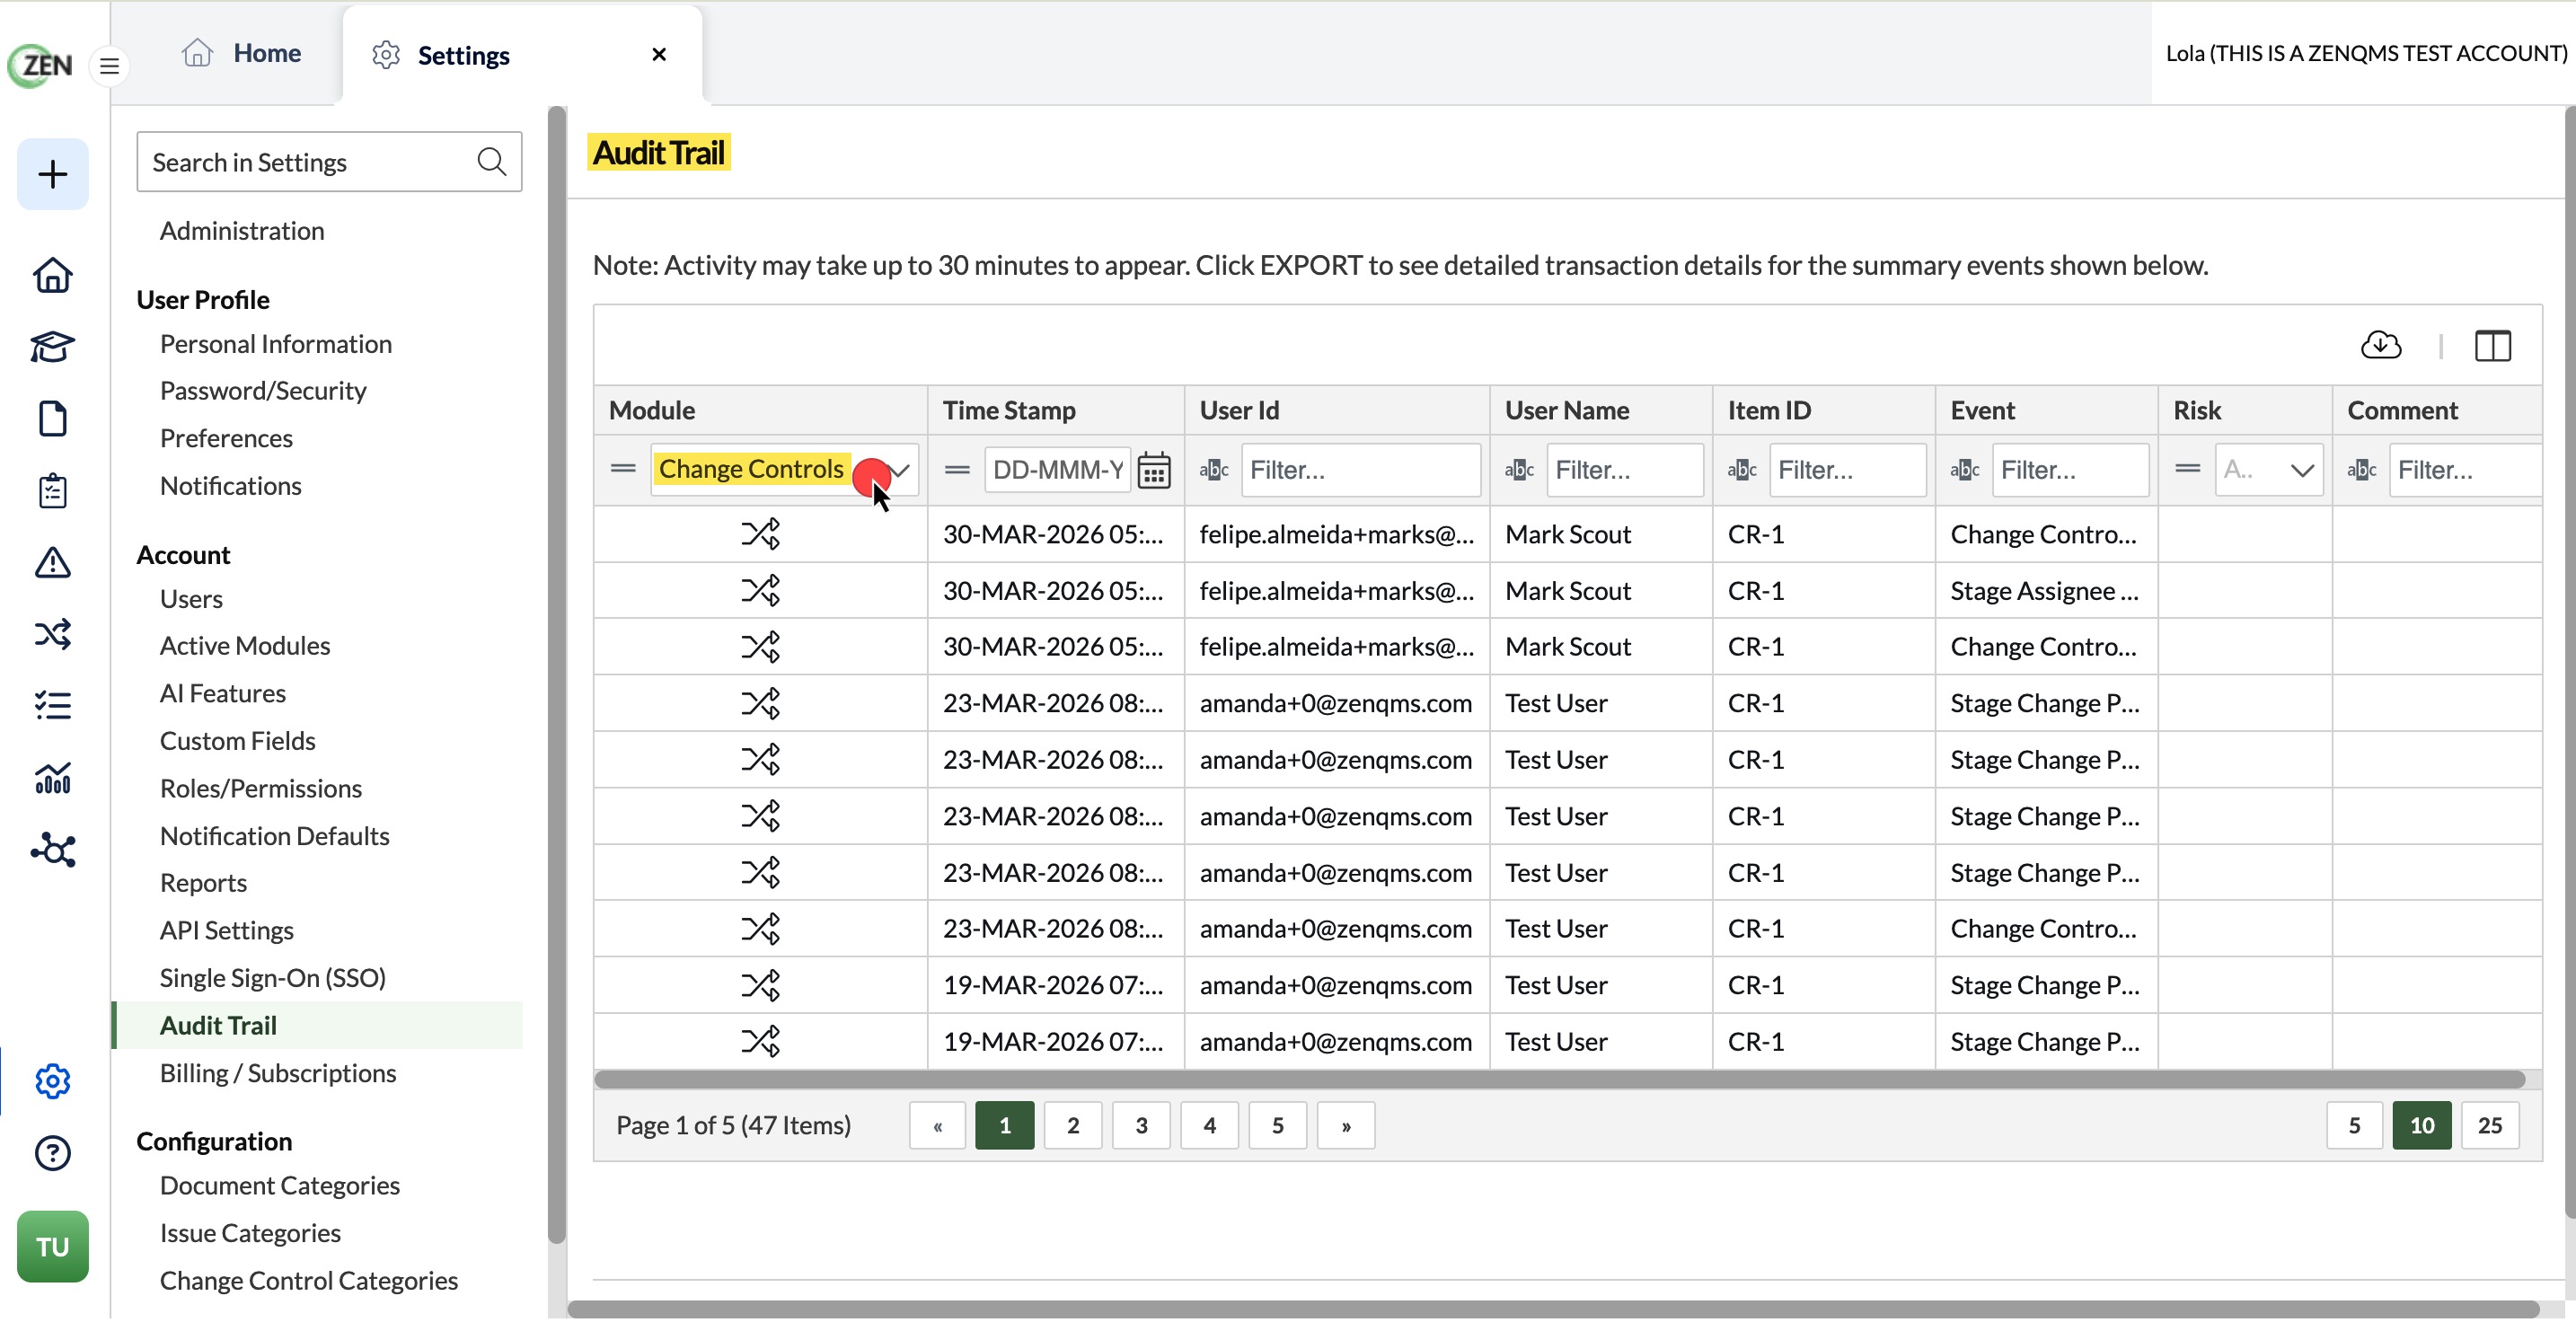Go to Password/Security settings
Image resolution: width=2576 pixels, height=1331 pixels.
point(263,392)
